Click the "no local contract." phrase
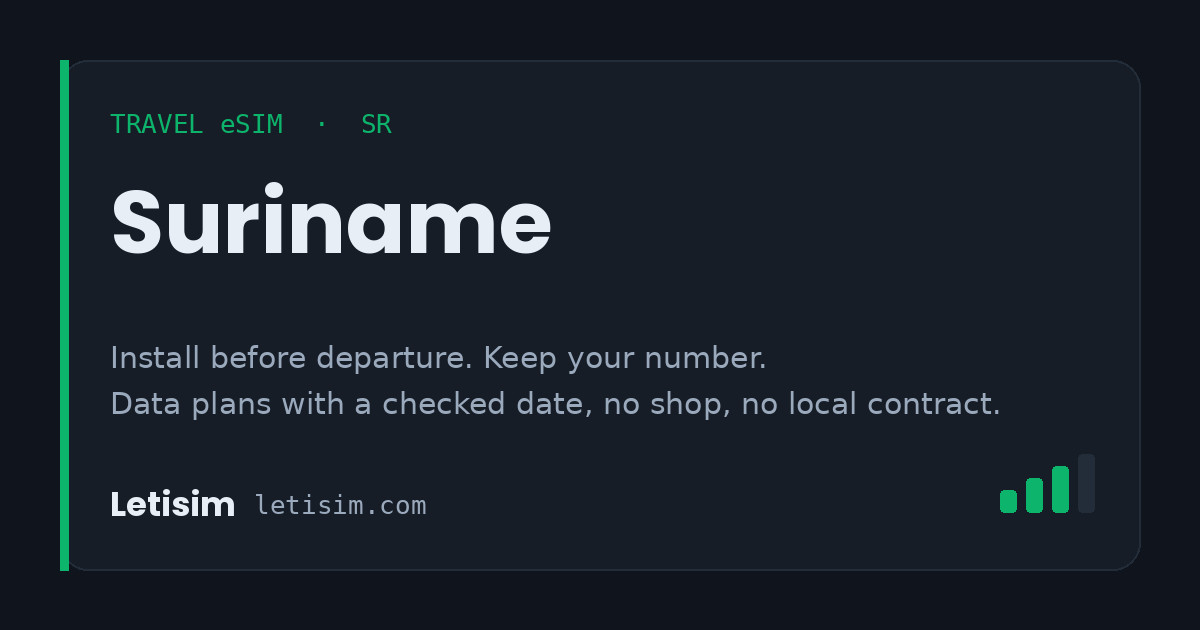This screenshot has width=1200, height=630. click(870, 404)
